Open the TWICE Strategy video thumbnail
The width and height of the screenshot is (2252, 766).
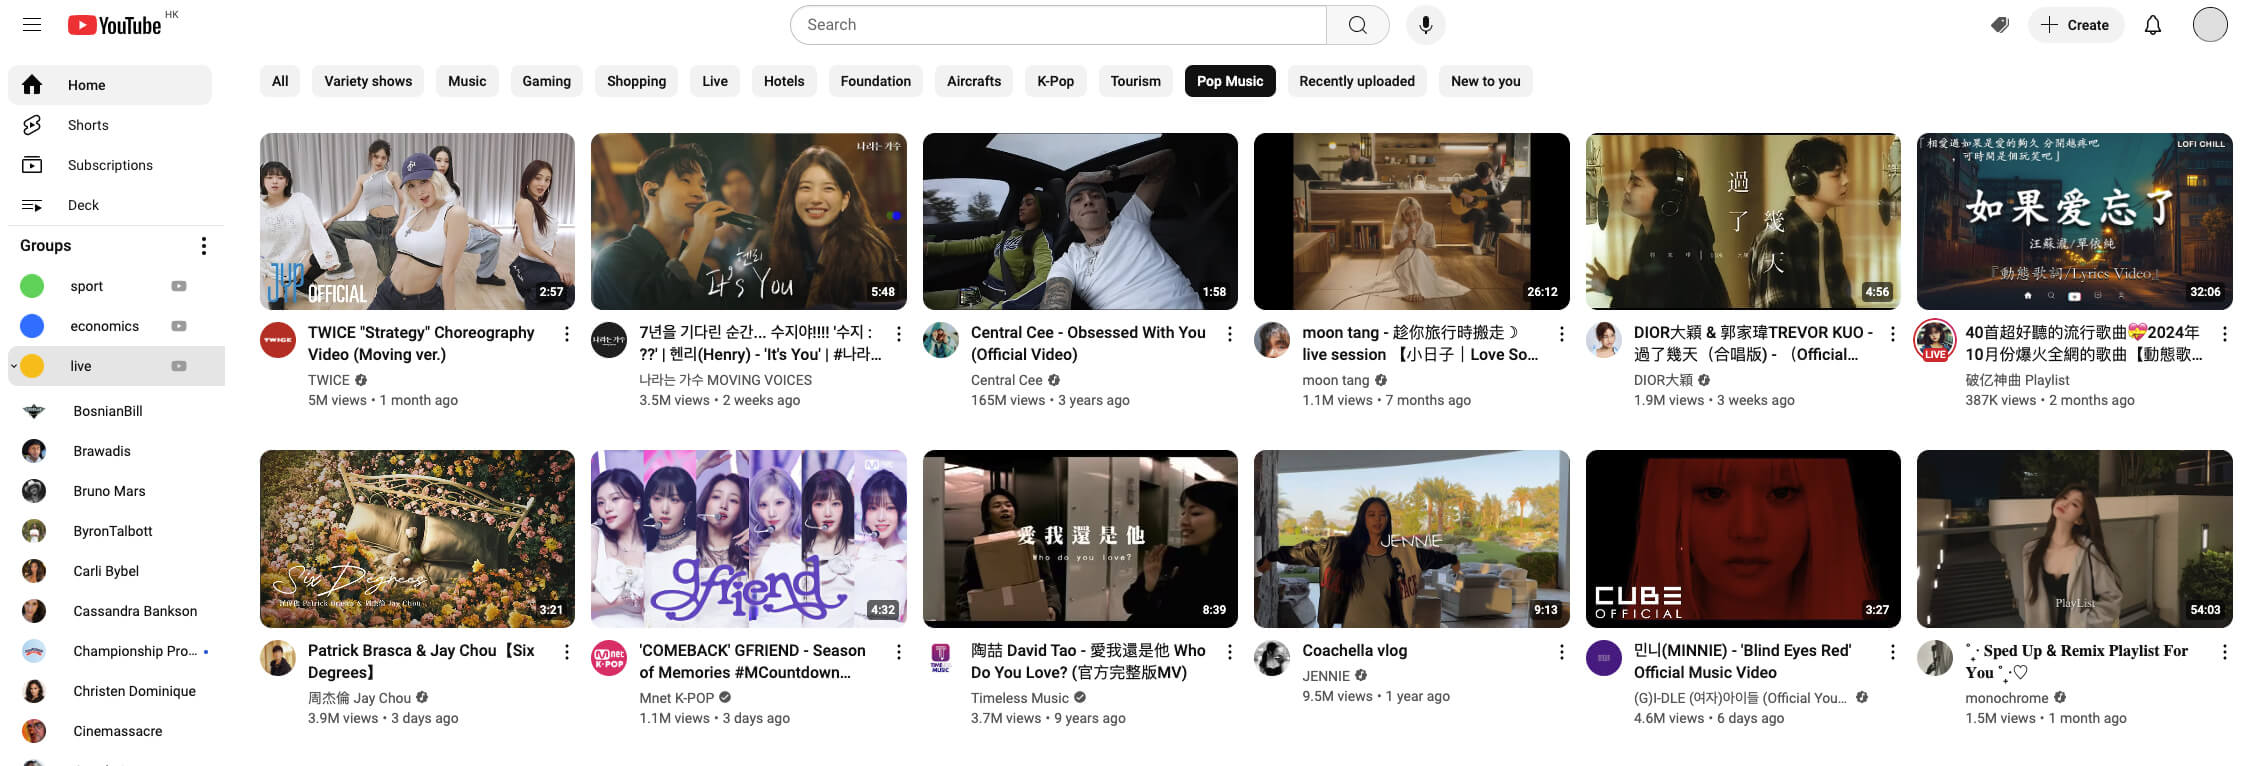417,221
